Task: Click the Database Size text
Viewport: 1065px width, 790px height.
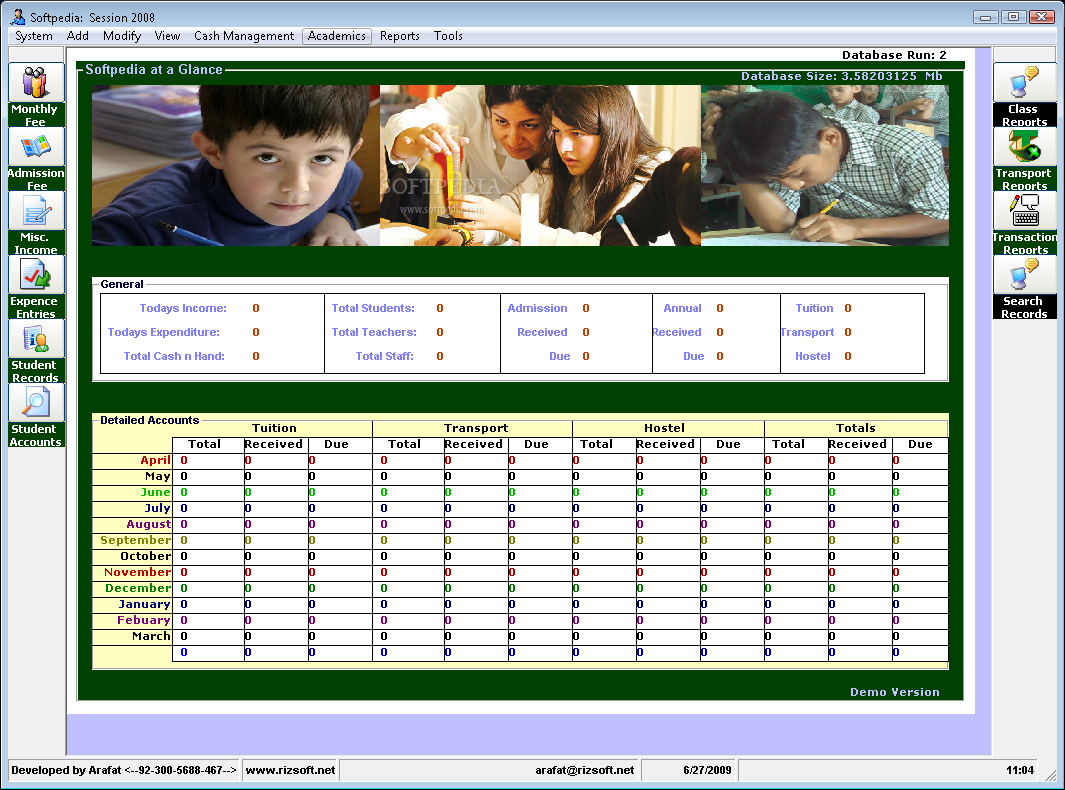Action: pyautogui.click(x=842, y=76)
